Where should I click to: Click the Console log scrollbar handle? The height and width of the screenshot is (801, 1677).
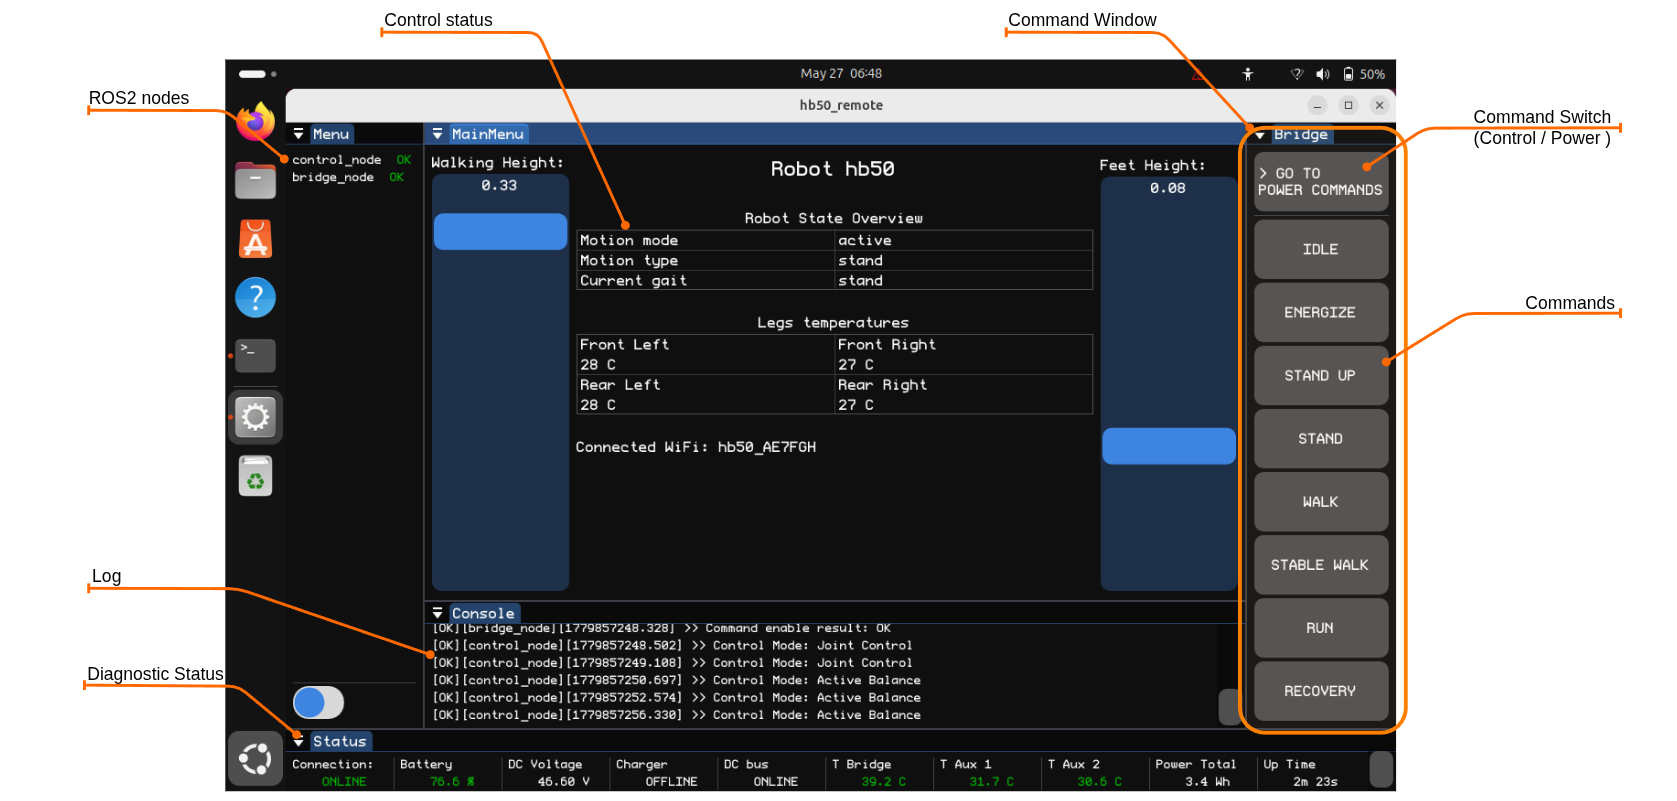point(1228,707)
